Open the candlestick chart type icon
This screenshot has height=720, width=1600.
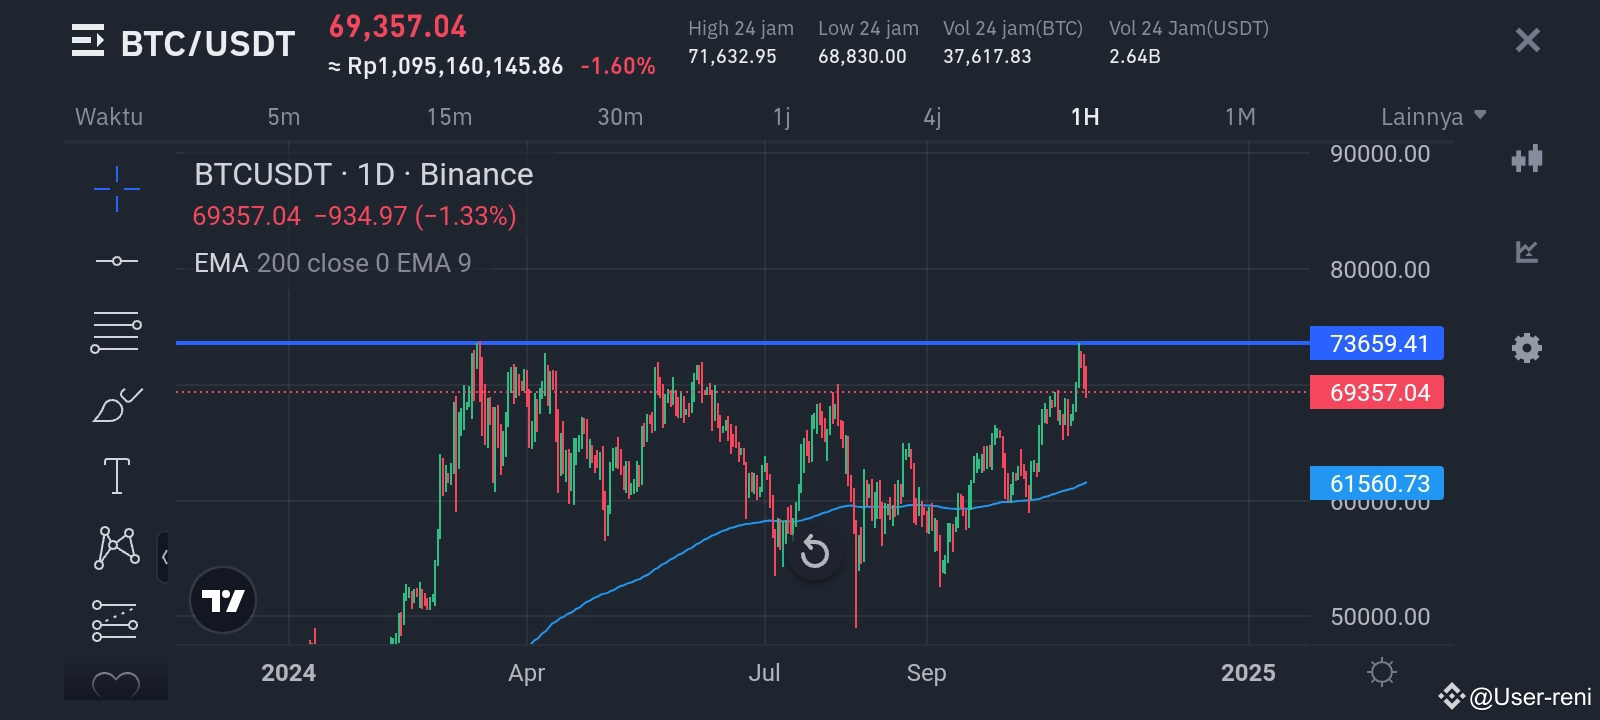(x=1527, y=159)
